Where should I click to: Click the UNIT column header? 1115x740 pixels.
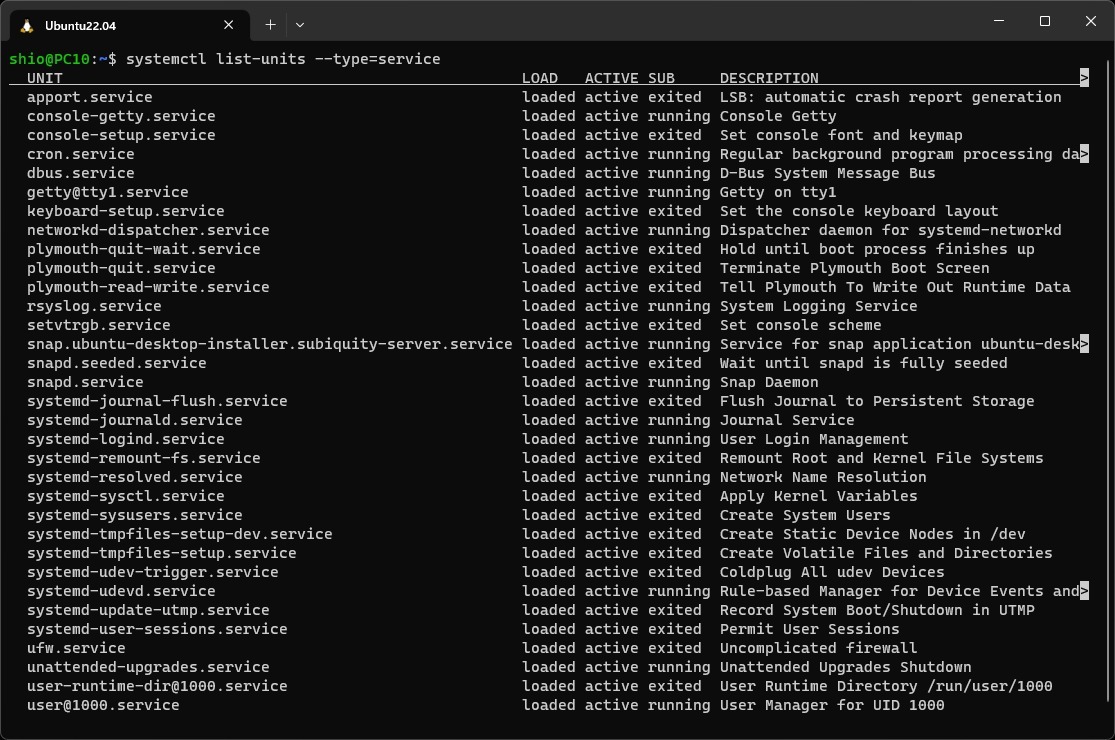45,78
